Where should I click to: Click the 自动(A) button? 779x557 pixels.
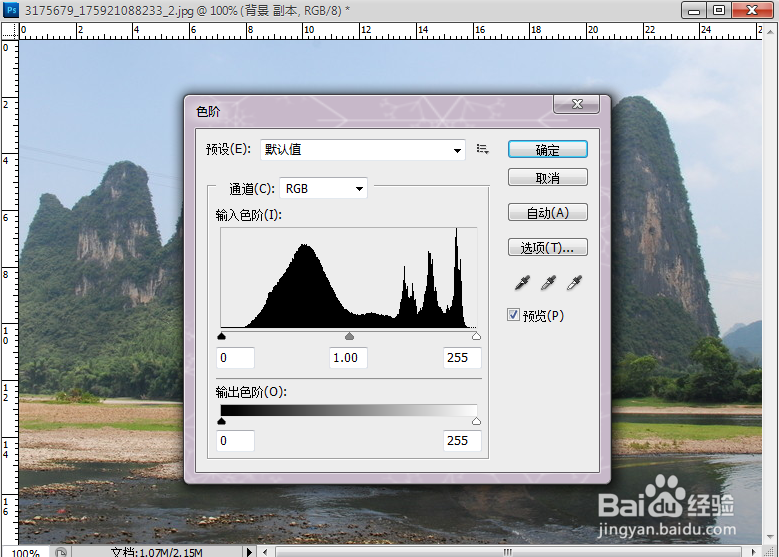pos(547,213)
